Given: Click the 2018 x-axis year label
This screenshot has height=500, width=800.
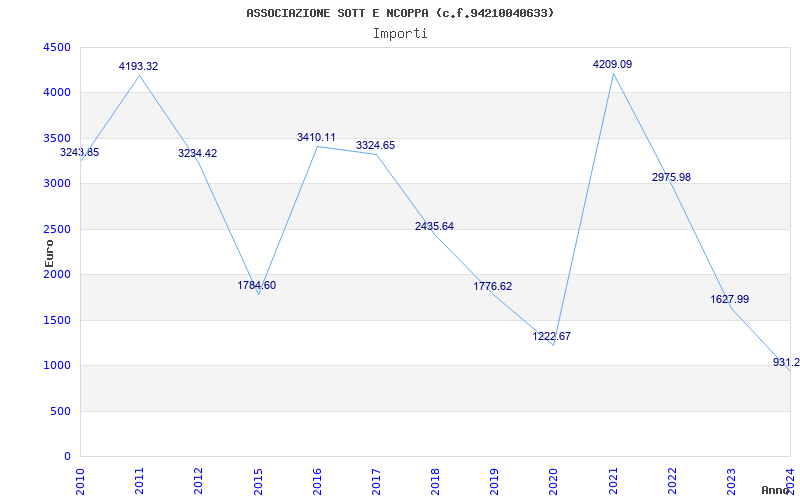Looking at the screenshot, I should [435, 481].
